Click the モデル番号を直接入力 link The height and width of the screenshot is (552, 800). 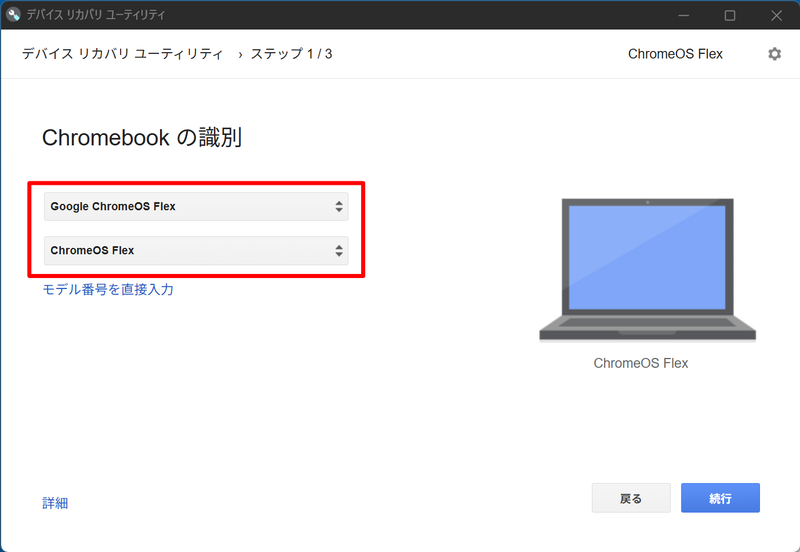[108, 289]
